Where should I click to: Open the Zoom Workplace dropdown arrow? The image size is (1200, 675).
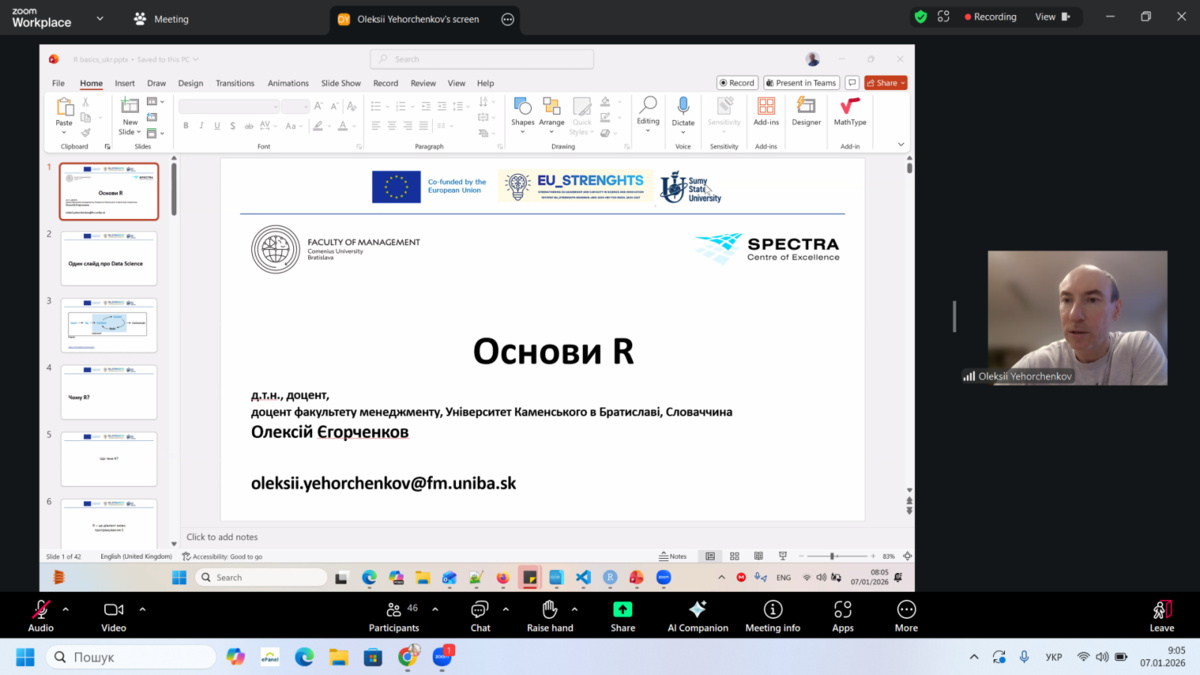pyautogui.click(x=100, y=18)
